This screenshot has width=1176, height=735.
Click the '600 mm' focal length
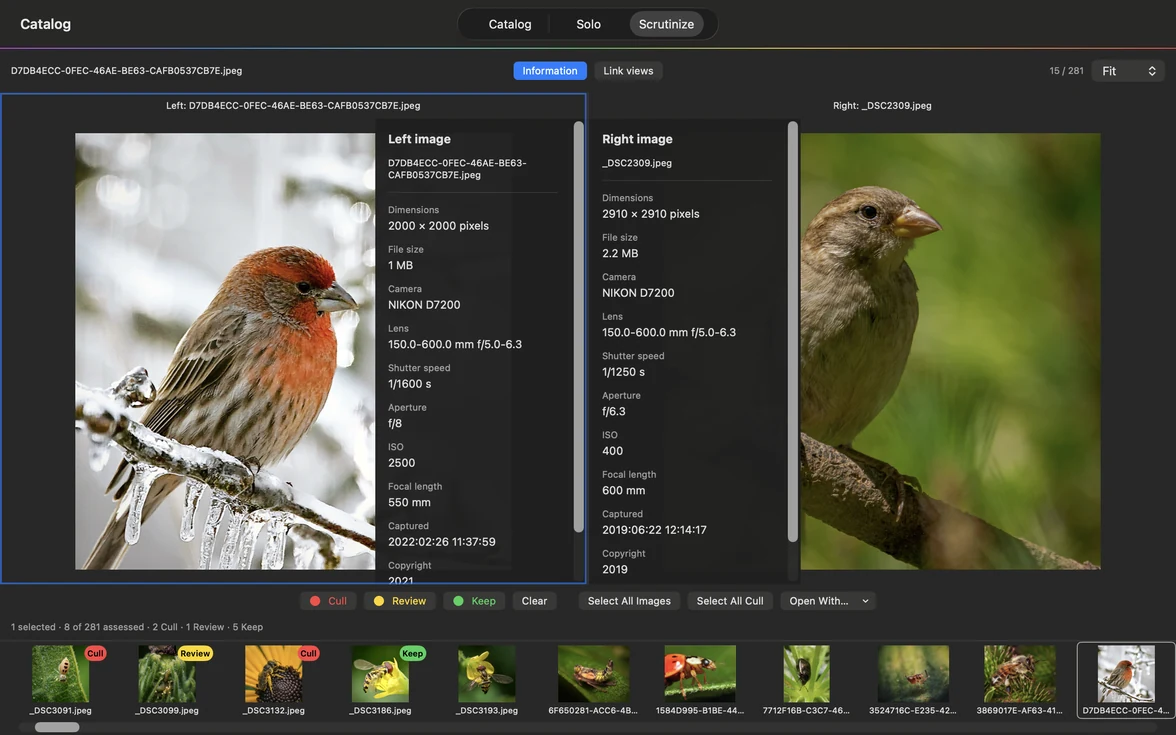pyautogui.click(x=623, y=490)
